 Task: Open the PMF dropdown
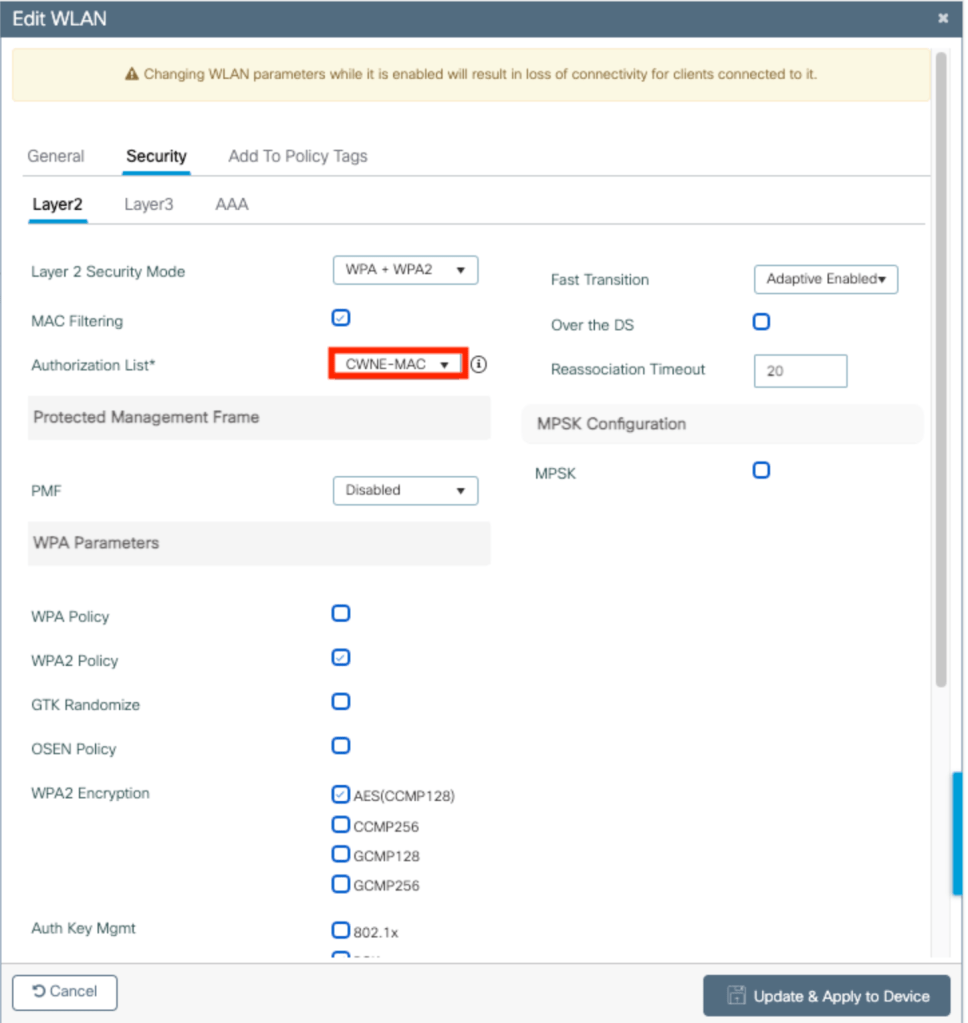pos(405,490)
